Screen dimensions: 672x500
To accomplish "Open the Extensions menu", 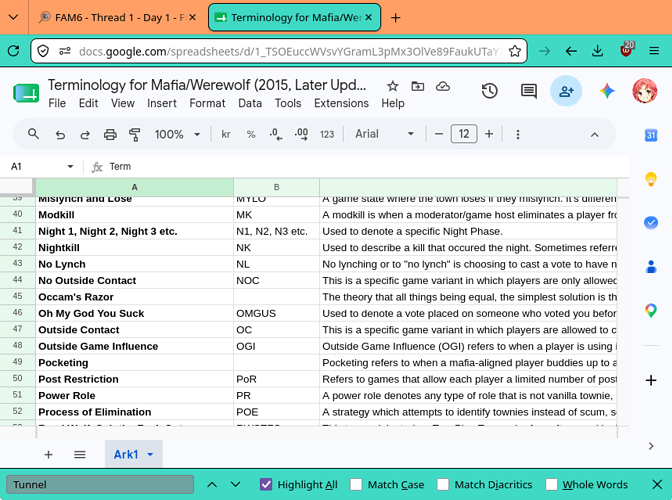I will tap(341, 103).
